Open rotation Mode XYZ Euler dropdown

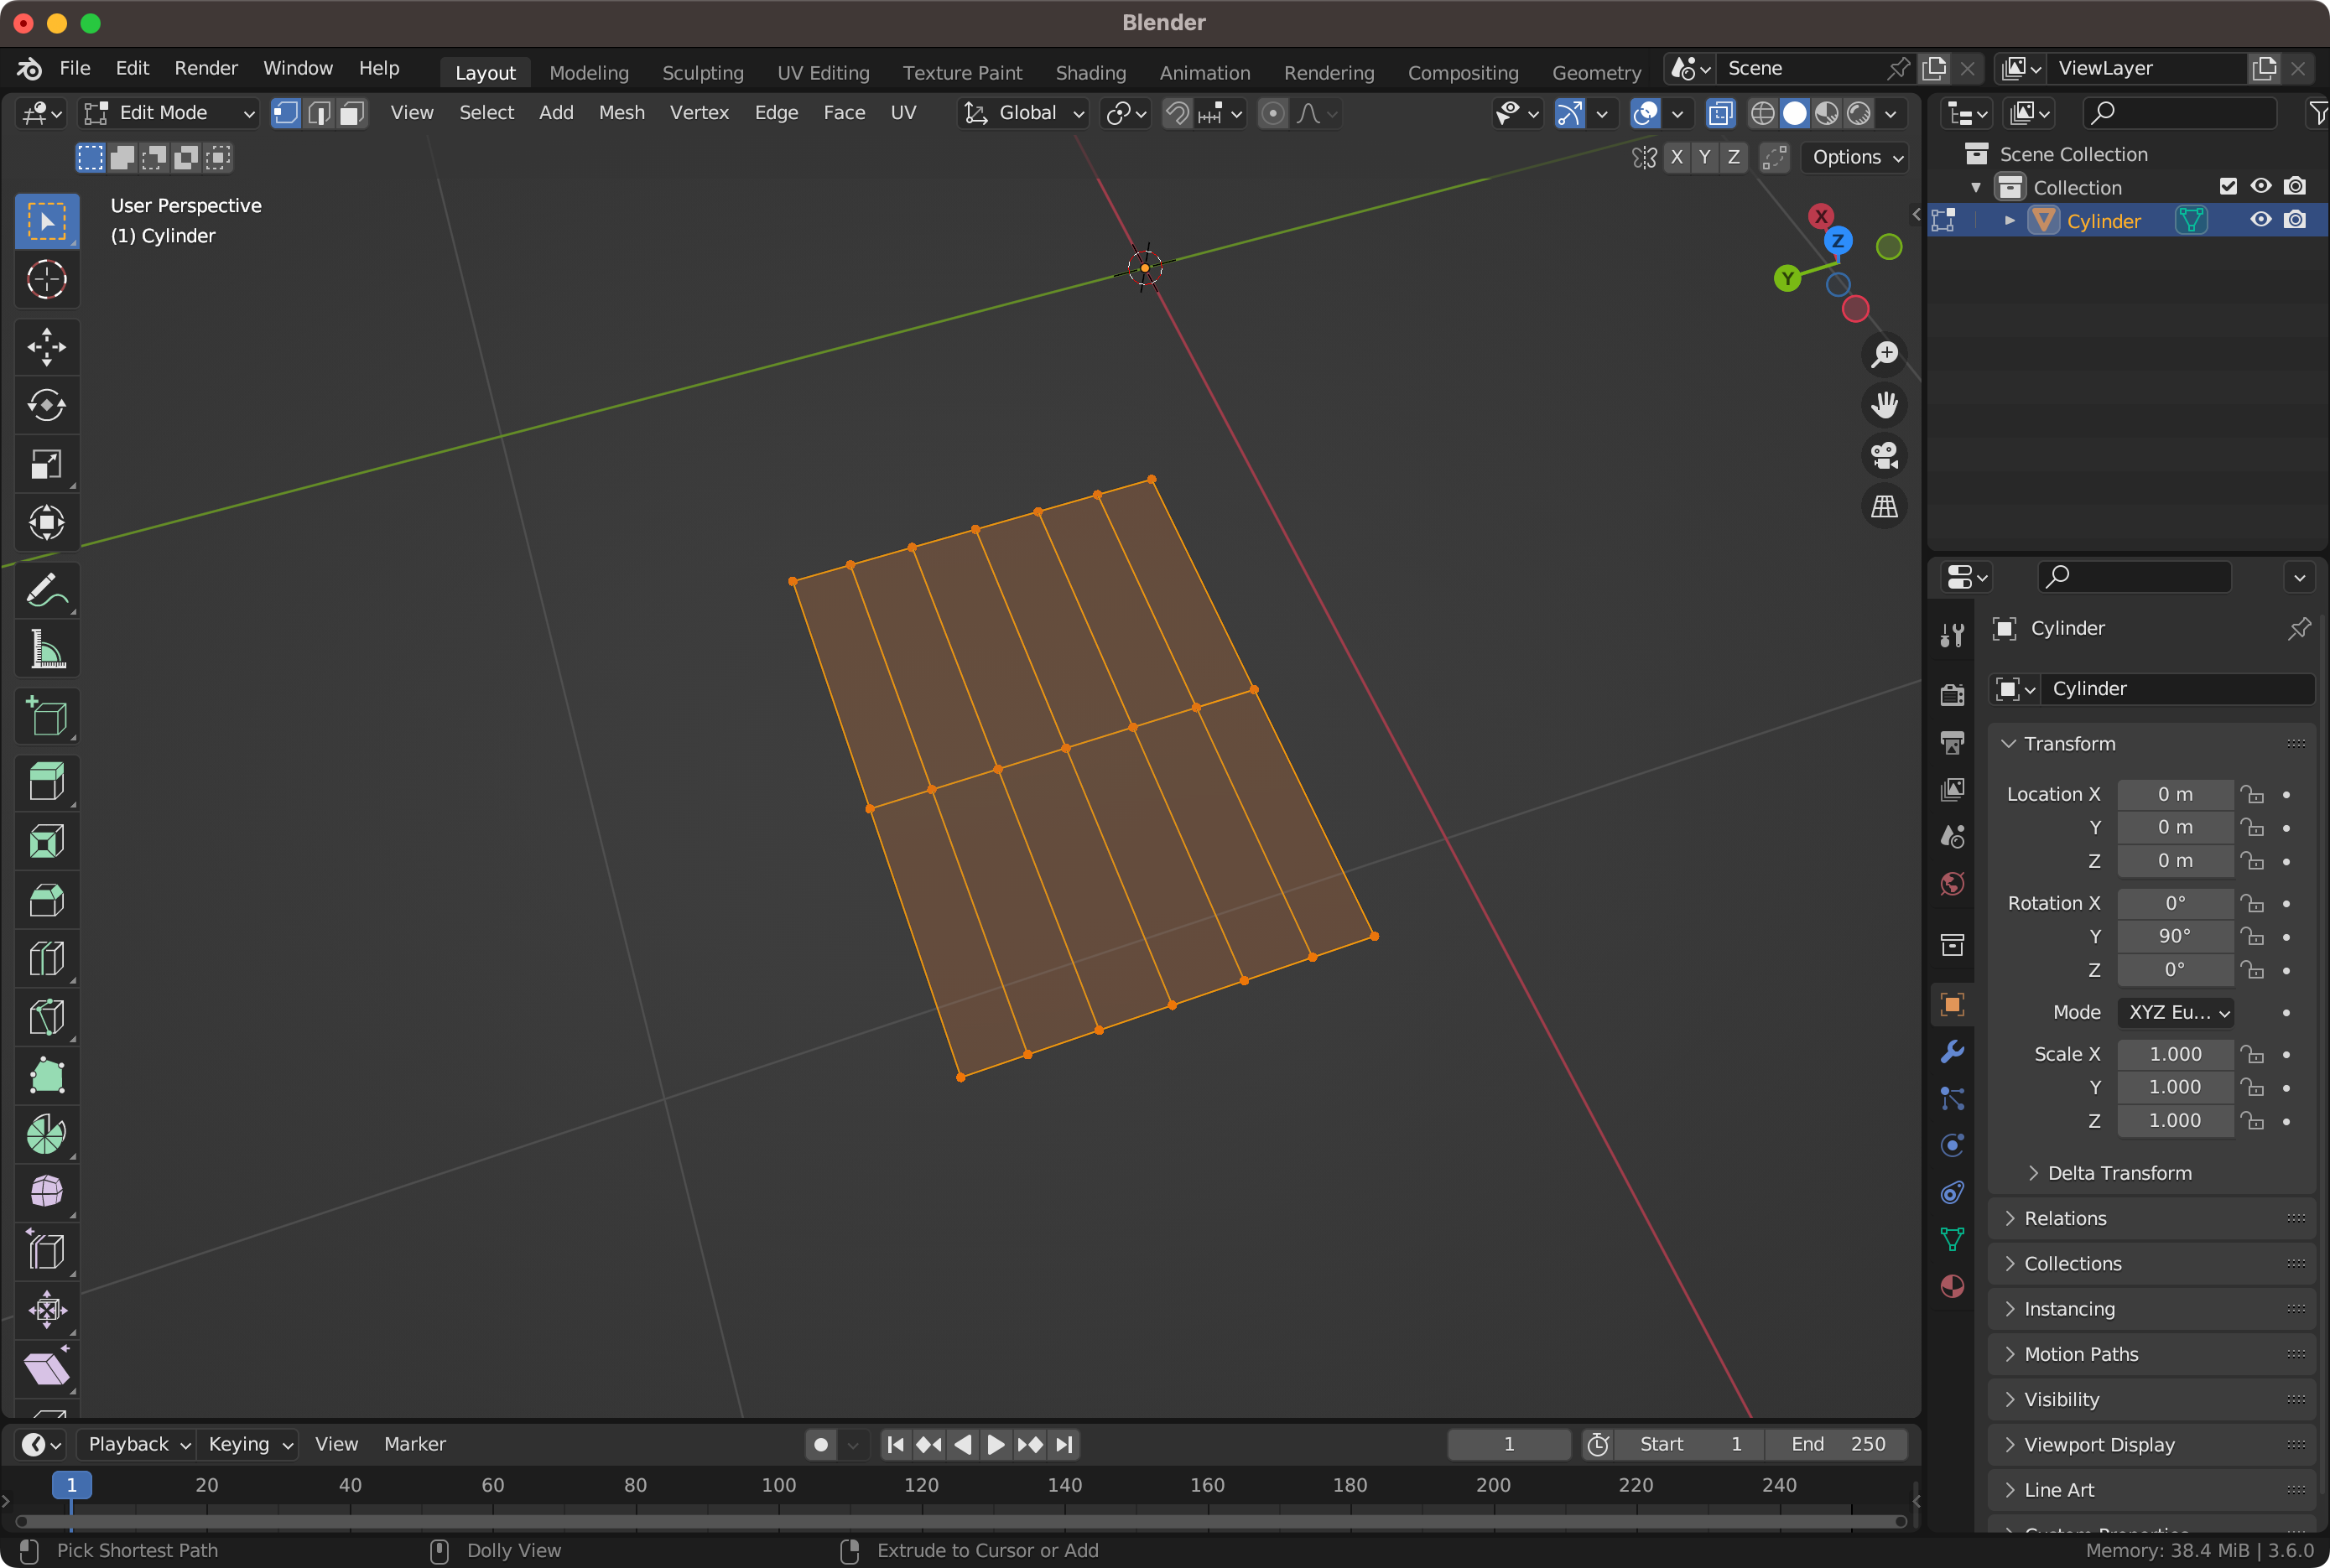[x=2176, y=1012]
